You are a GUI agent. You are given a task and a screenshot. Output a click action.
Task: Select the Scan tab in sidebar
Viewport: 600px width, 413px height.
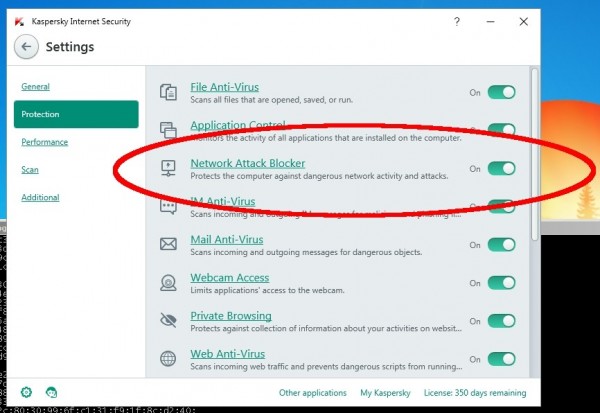tap(30, 170)
